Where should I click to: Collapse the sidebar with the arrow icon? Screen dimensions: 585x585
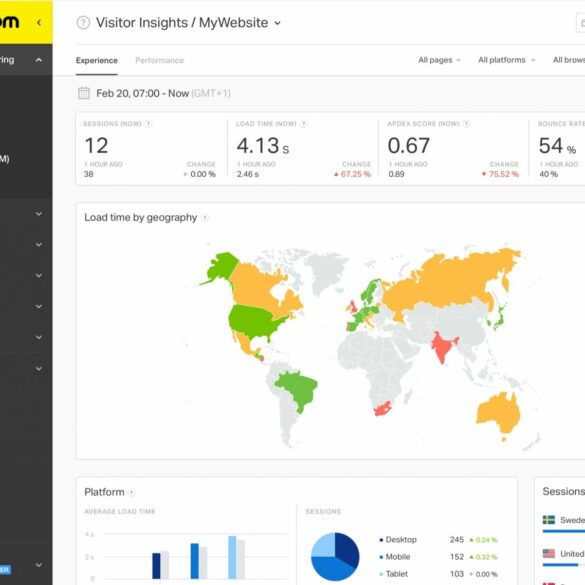point(39,23)
